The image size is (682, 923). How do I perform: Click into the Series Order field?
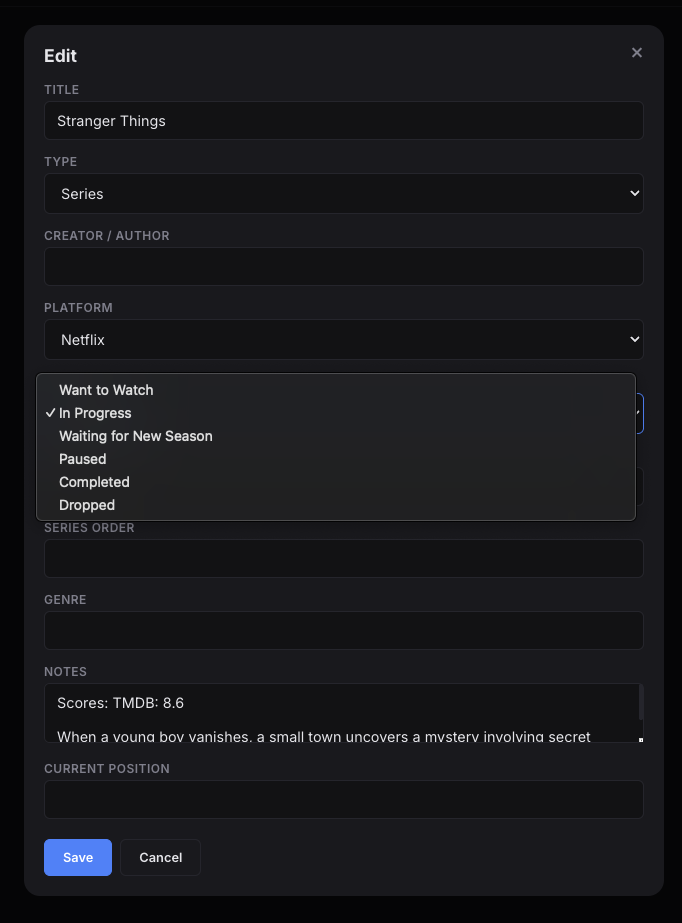click(x=343, y=559)
